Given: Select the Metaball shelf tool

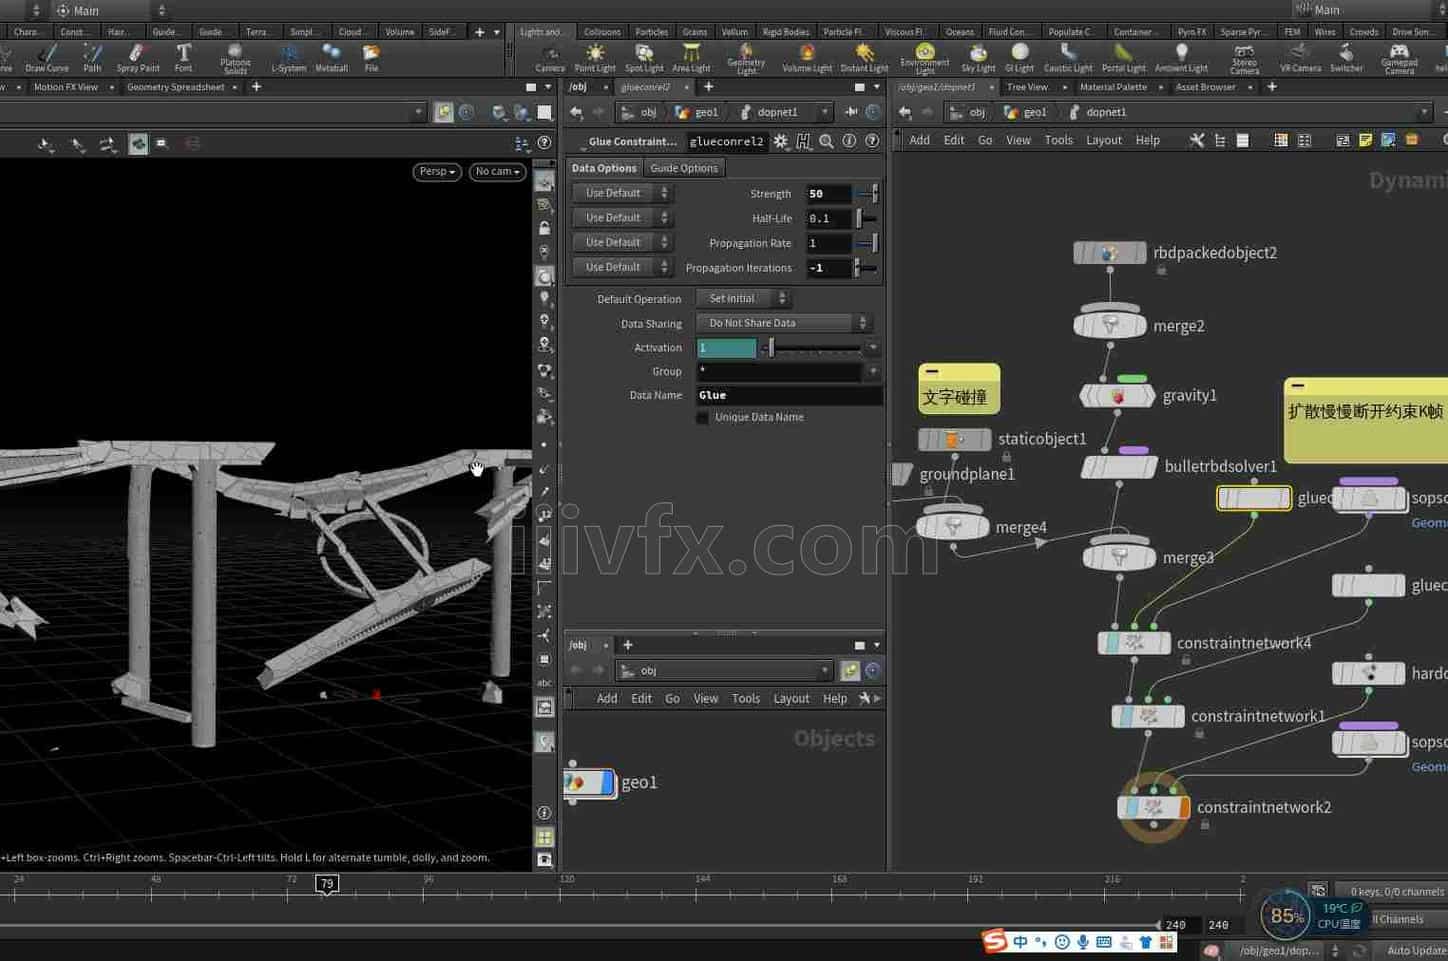Looking at the screenshot, I should (x=331, y=58).
